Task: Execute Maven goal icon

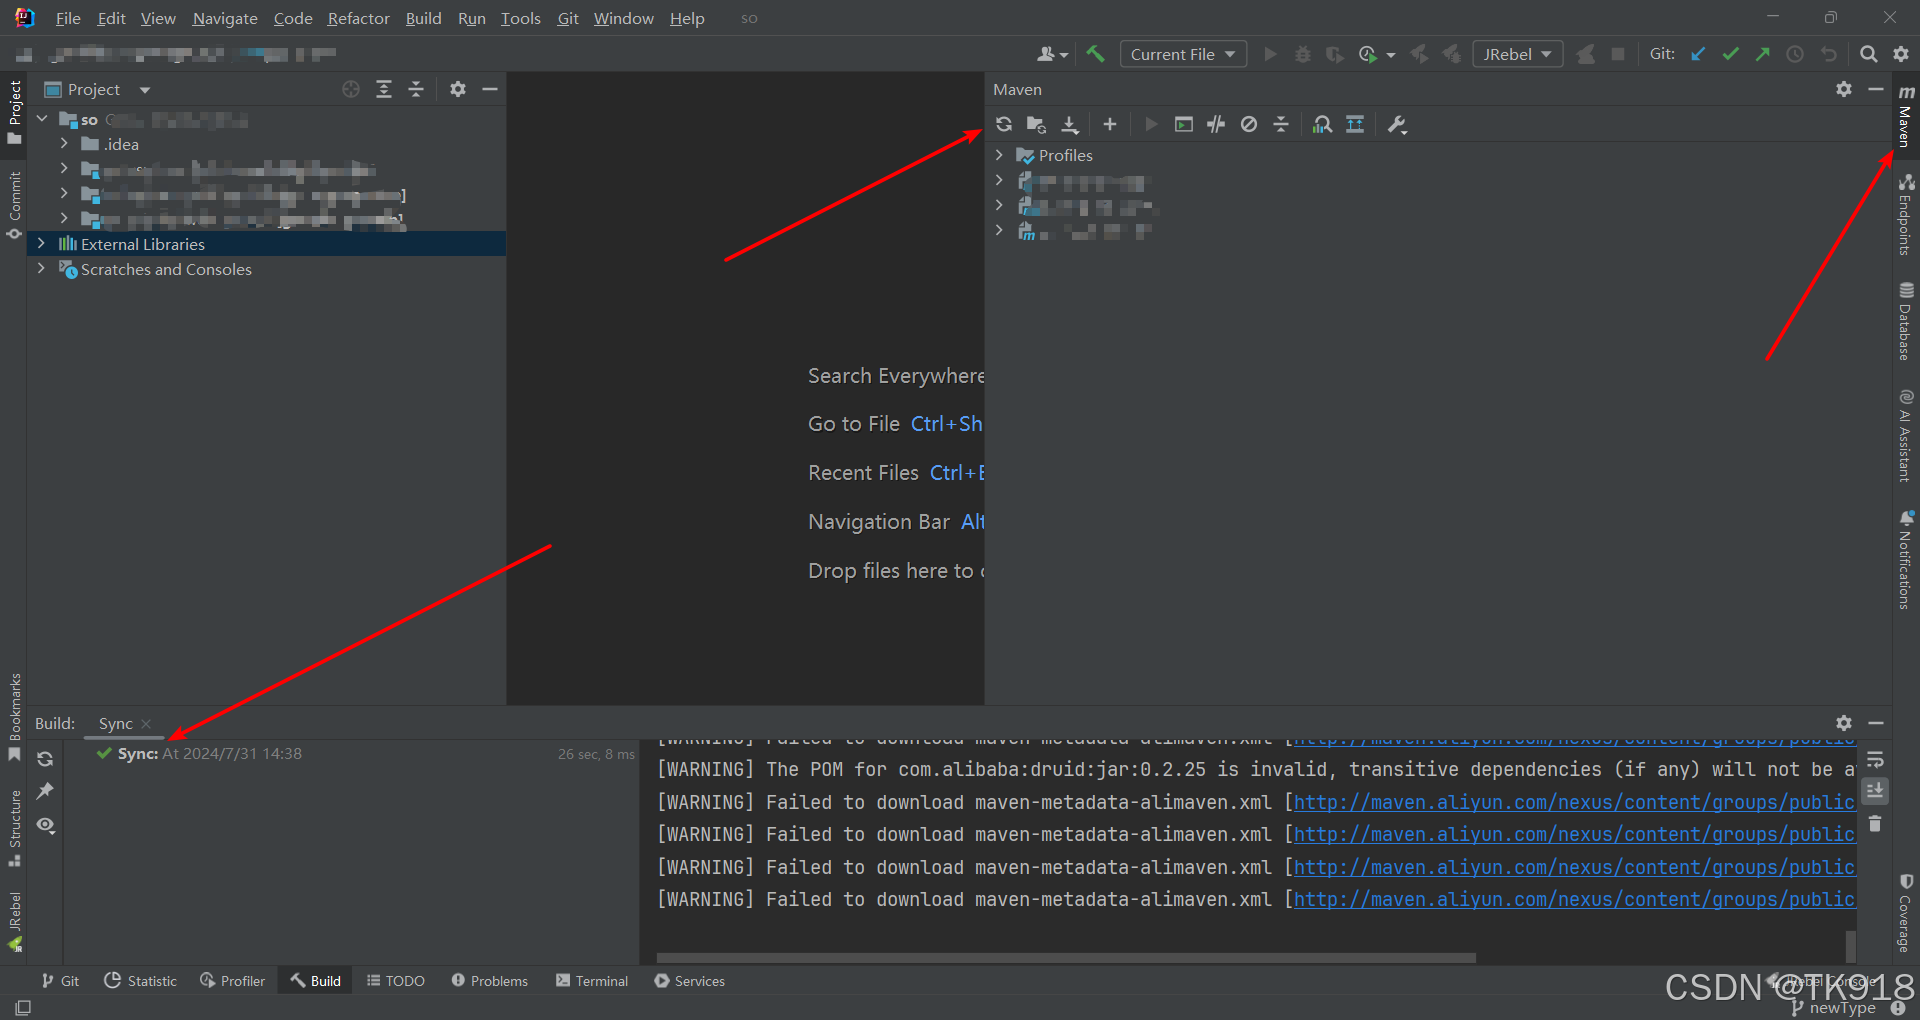Action: pyautogui.click(x=1184, y=124)
